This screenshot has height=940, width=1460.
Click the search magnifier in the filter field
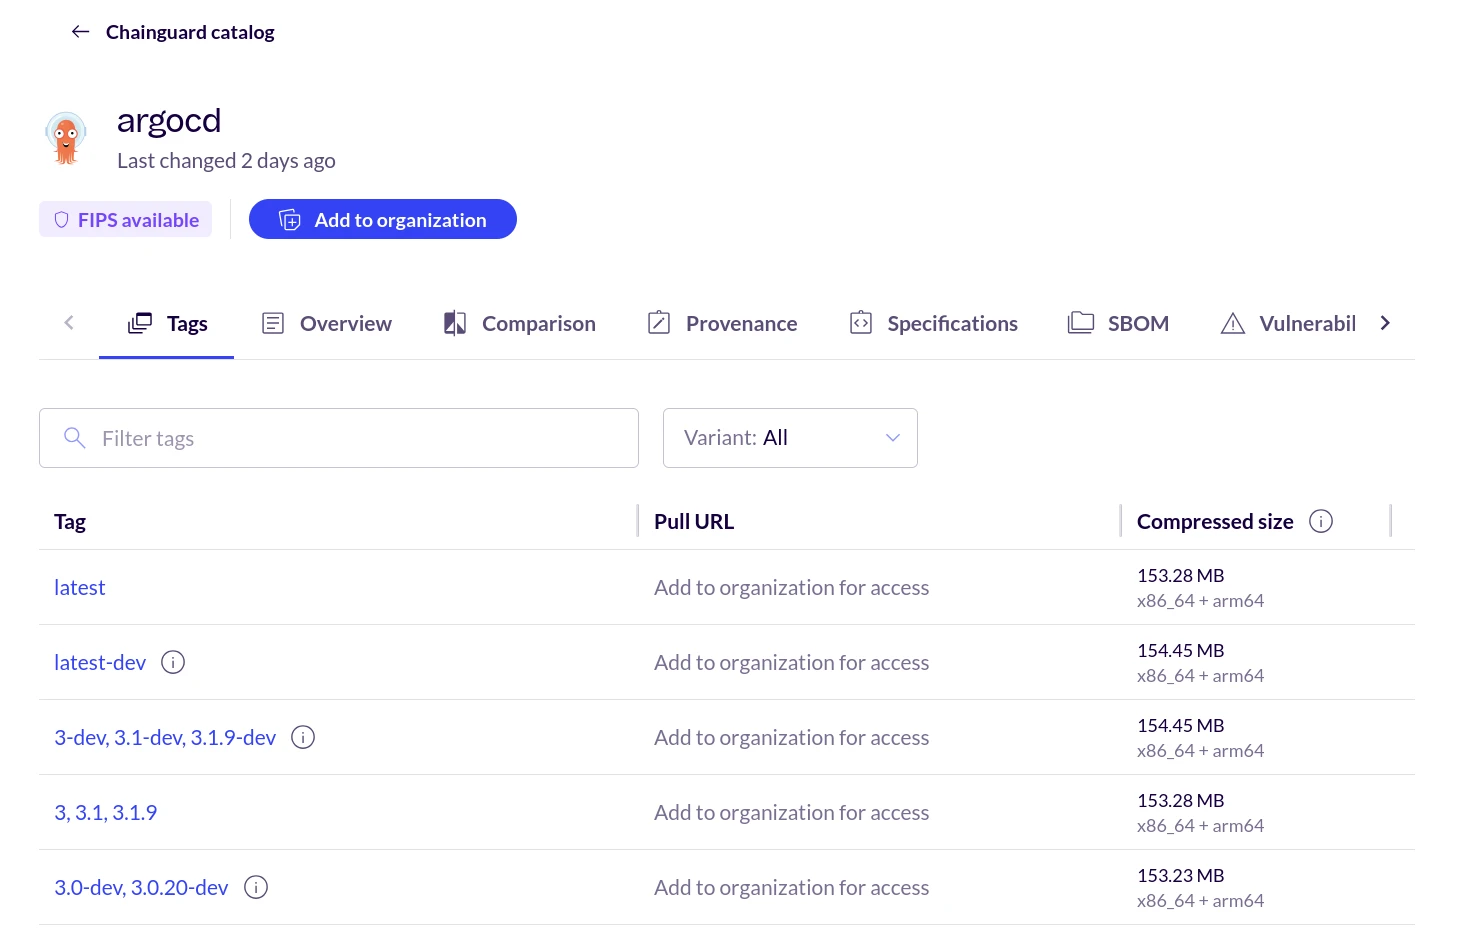point(75,438)
